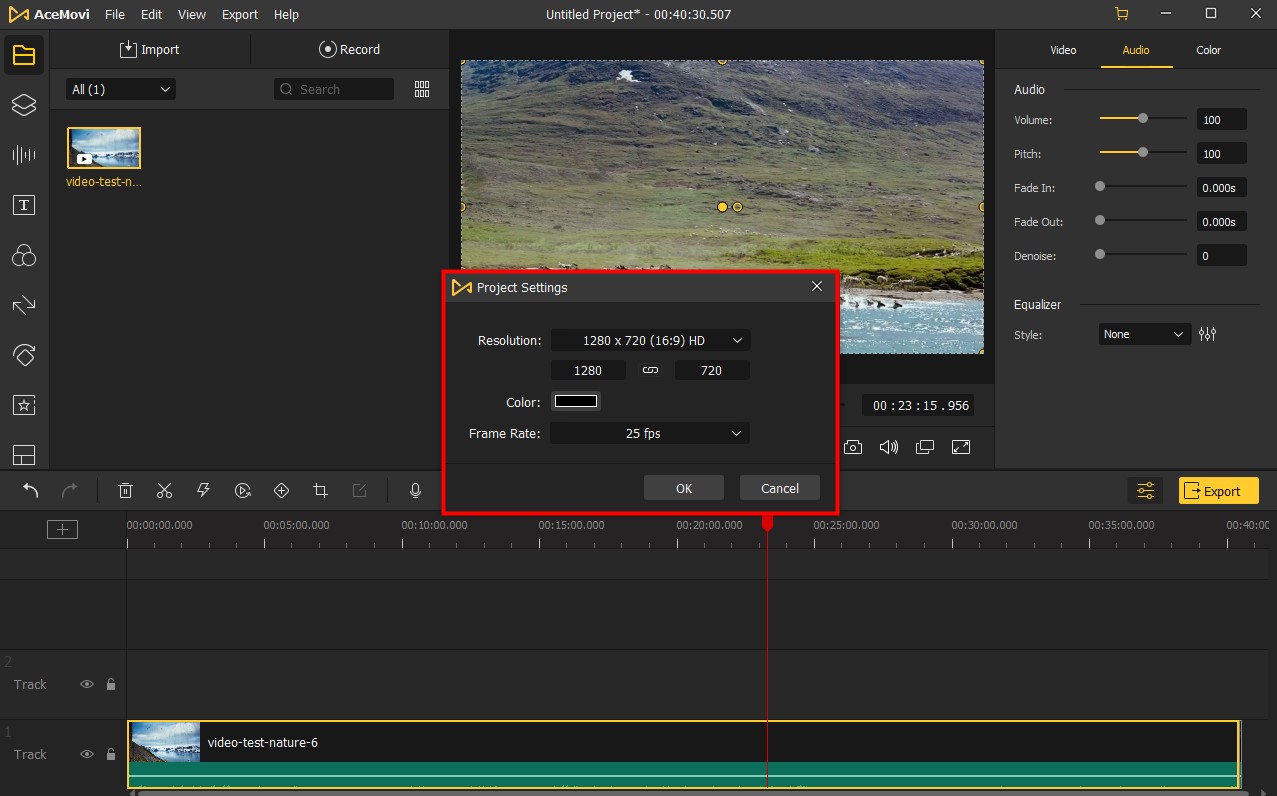Open the equalizer settings sliders icon
This screenshot has width=1277, height=796.
pyautogui.click(x=1207, y=334)
